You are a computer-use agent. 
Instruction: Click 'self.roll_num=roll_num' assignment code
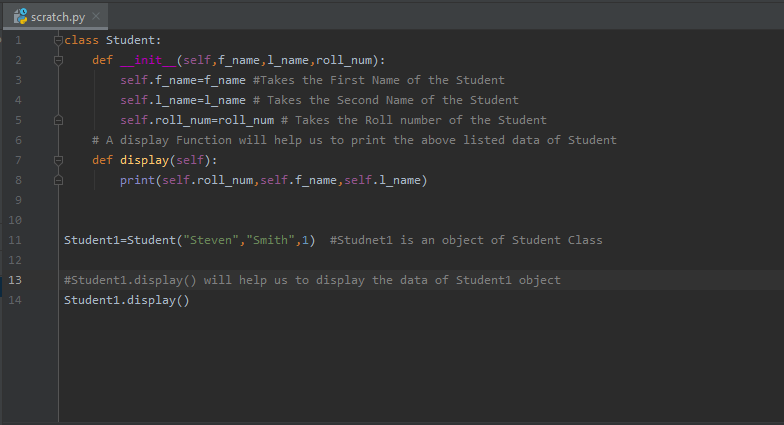point(197,120)
